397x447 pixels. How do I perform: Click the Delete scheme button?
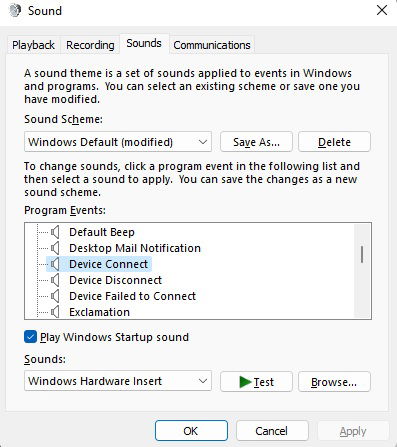click(334, 142)
